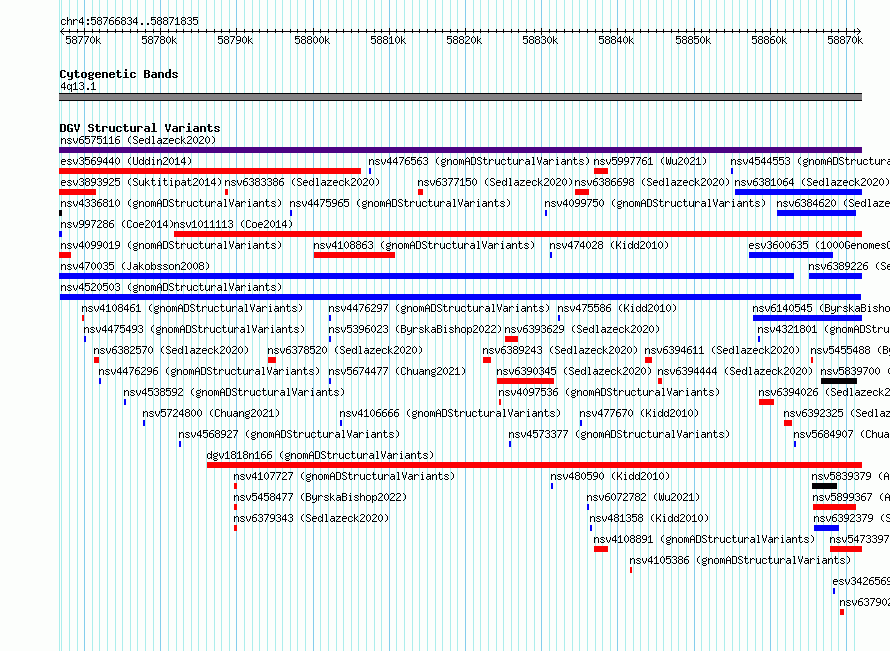The width and height of the screenshot is (890, 651).
Task: Click the nsv4108863 red variant bar
Action: point(354,255)
